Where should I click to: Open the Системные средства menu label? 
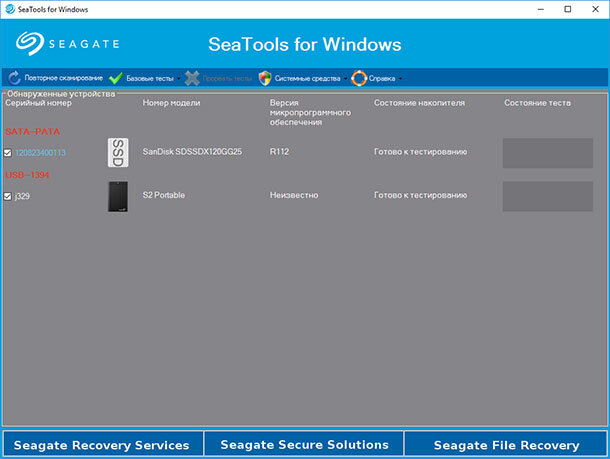307,79
